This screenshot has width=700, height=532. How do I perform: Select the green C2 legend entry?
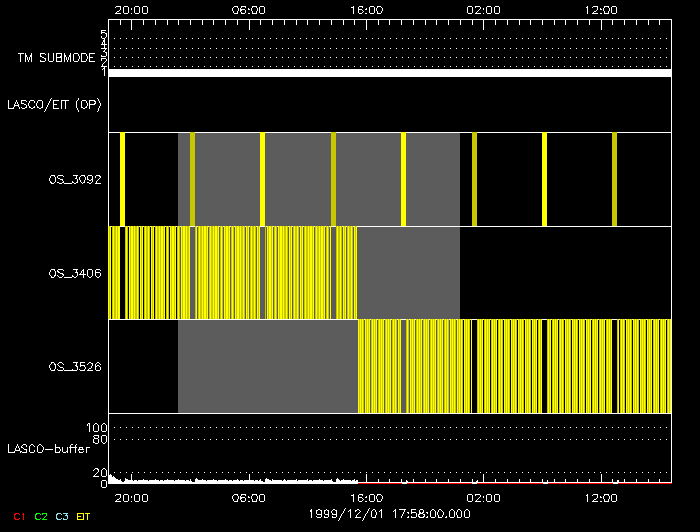(x=41, y=515)
